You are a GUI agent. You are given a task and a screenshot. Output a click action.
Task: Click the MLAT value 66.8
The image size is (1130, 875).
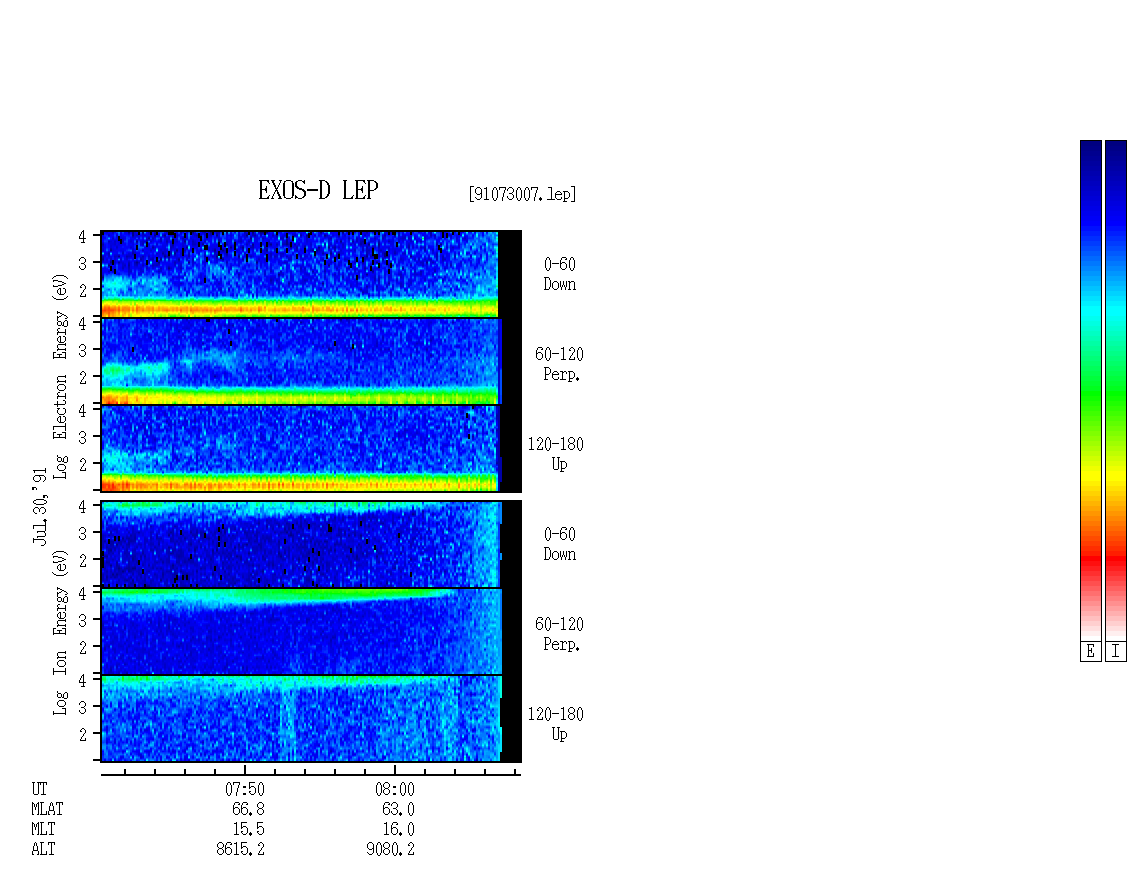click(249, 809)
